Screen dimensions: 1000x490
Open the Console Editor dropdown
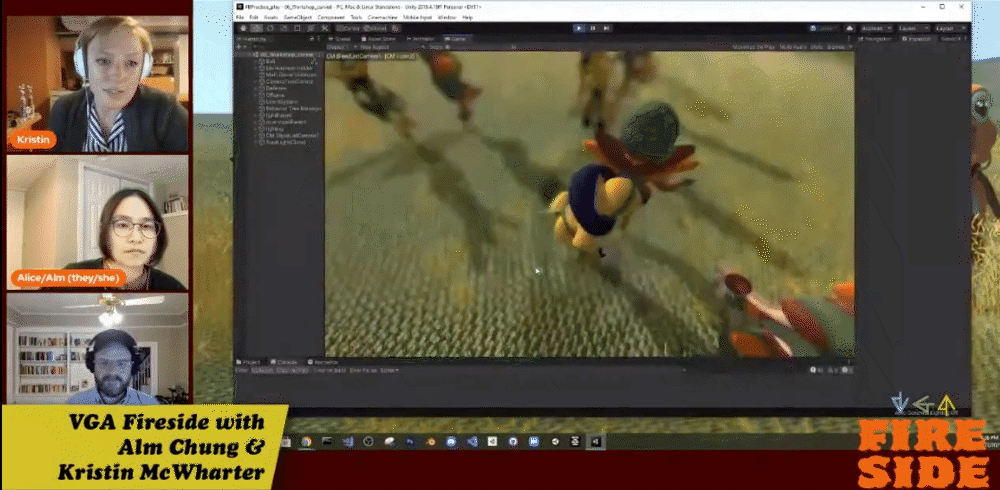pyautogui.click(x=390, y=370)
